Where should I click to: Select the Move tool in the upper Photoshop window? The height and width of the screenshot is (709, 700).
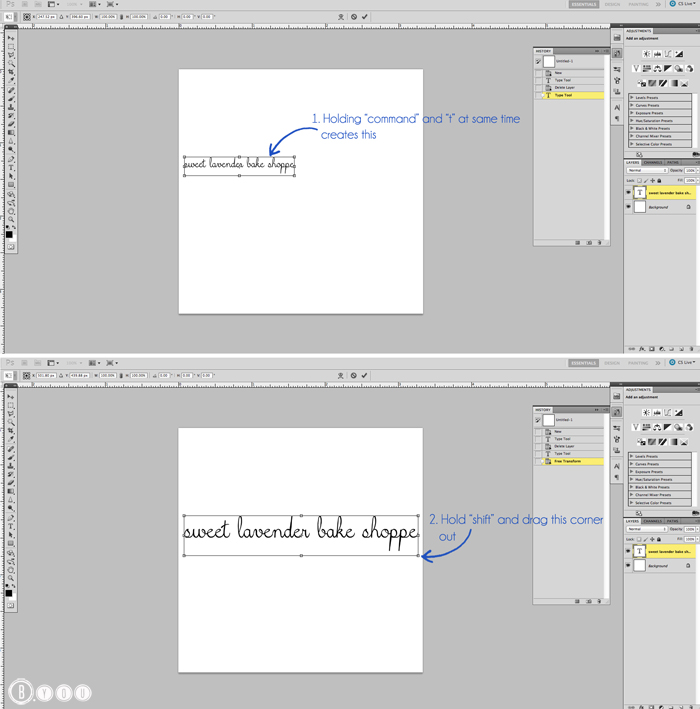pyautogui.click(x=11, y=38)
